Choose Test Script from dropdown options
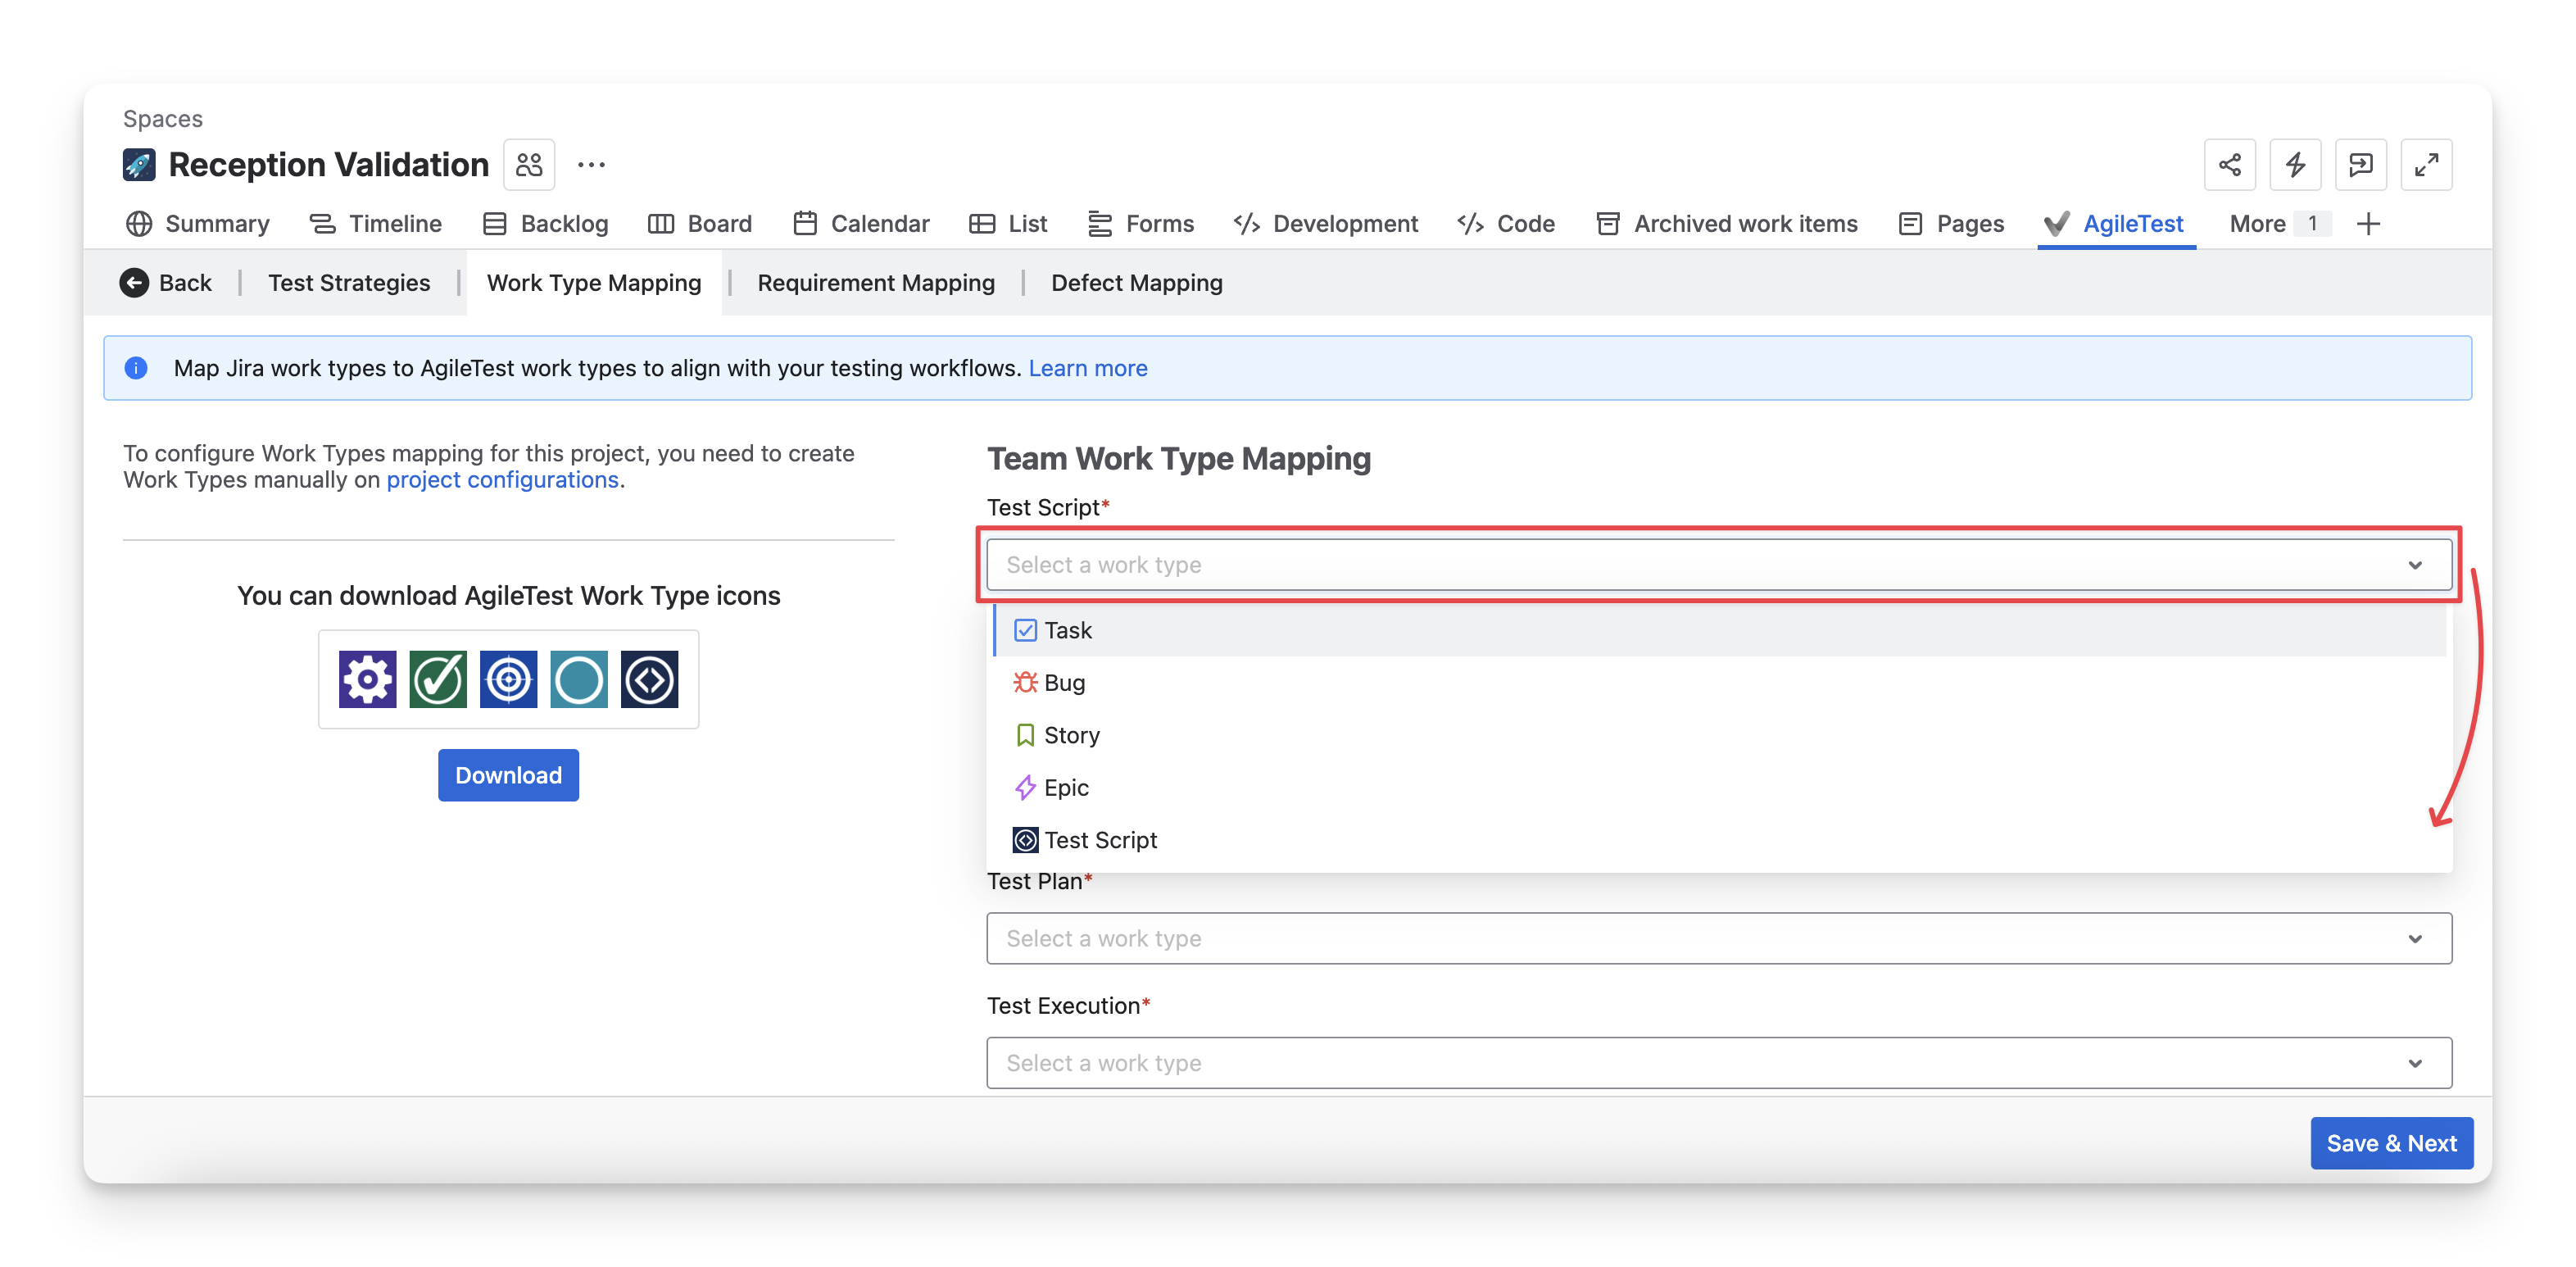 (1099, 840)
